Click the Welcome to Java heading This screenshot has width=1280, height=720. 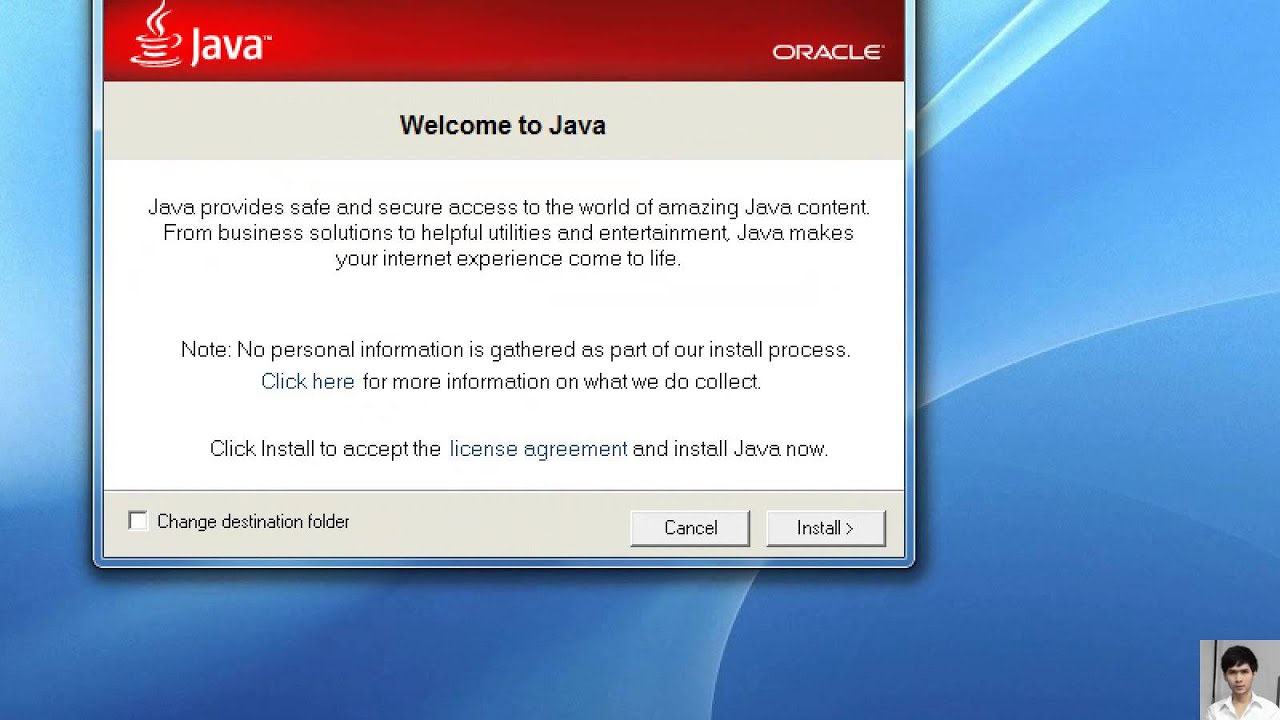coord(503,125)
